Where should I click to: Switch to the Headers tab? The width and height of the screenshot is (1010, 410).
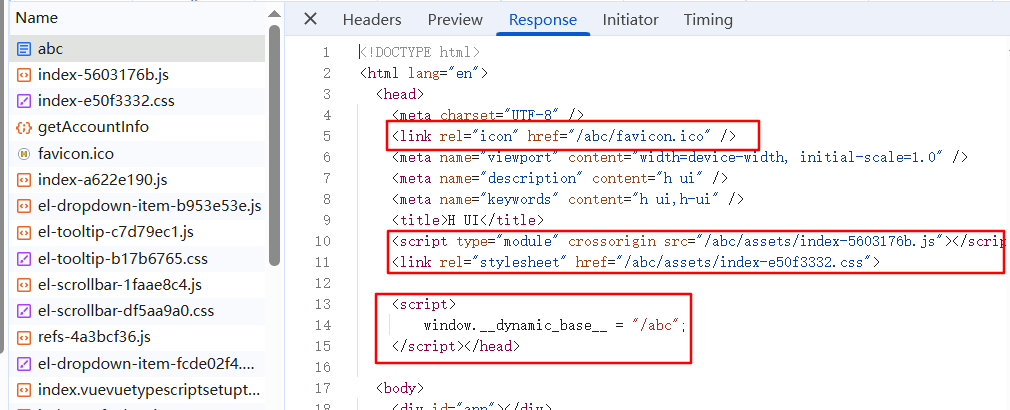tap(372, 20)
